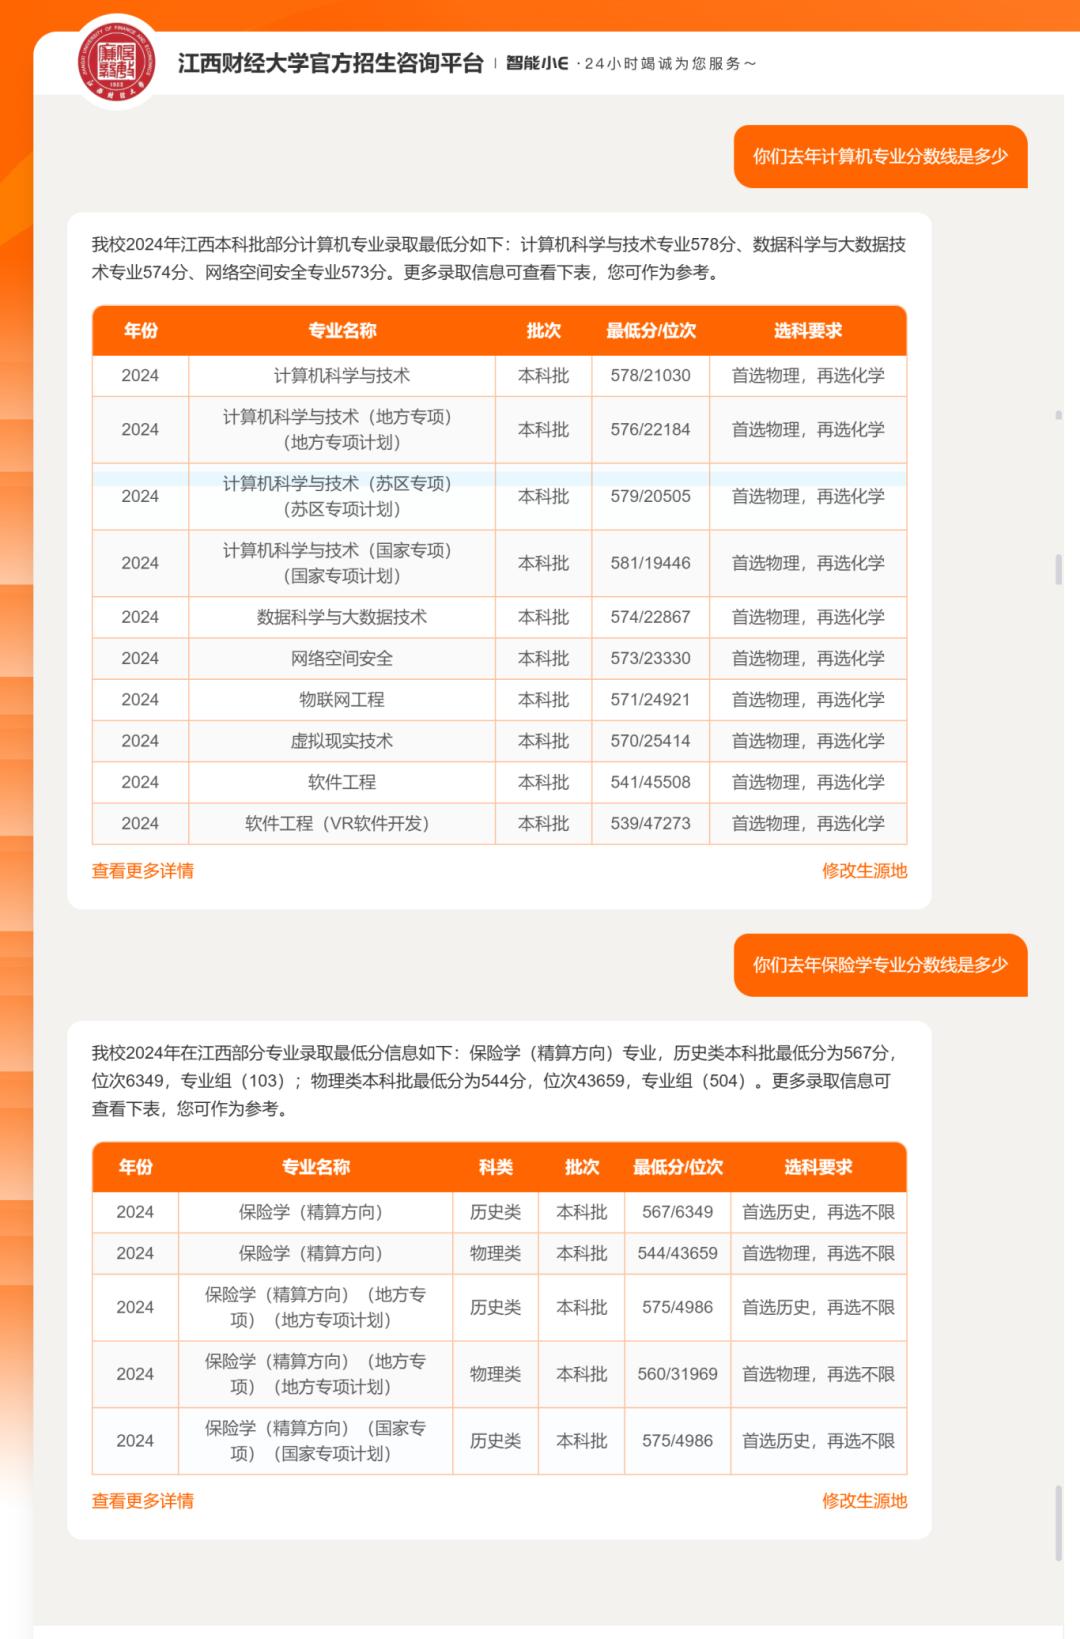
Task: Click the score cell 544/43659
Action: [x=678, y=1253]
